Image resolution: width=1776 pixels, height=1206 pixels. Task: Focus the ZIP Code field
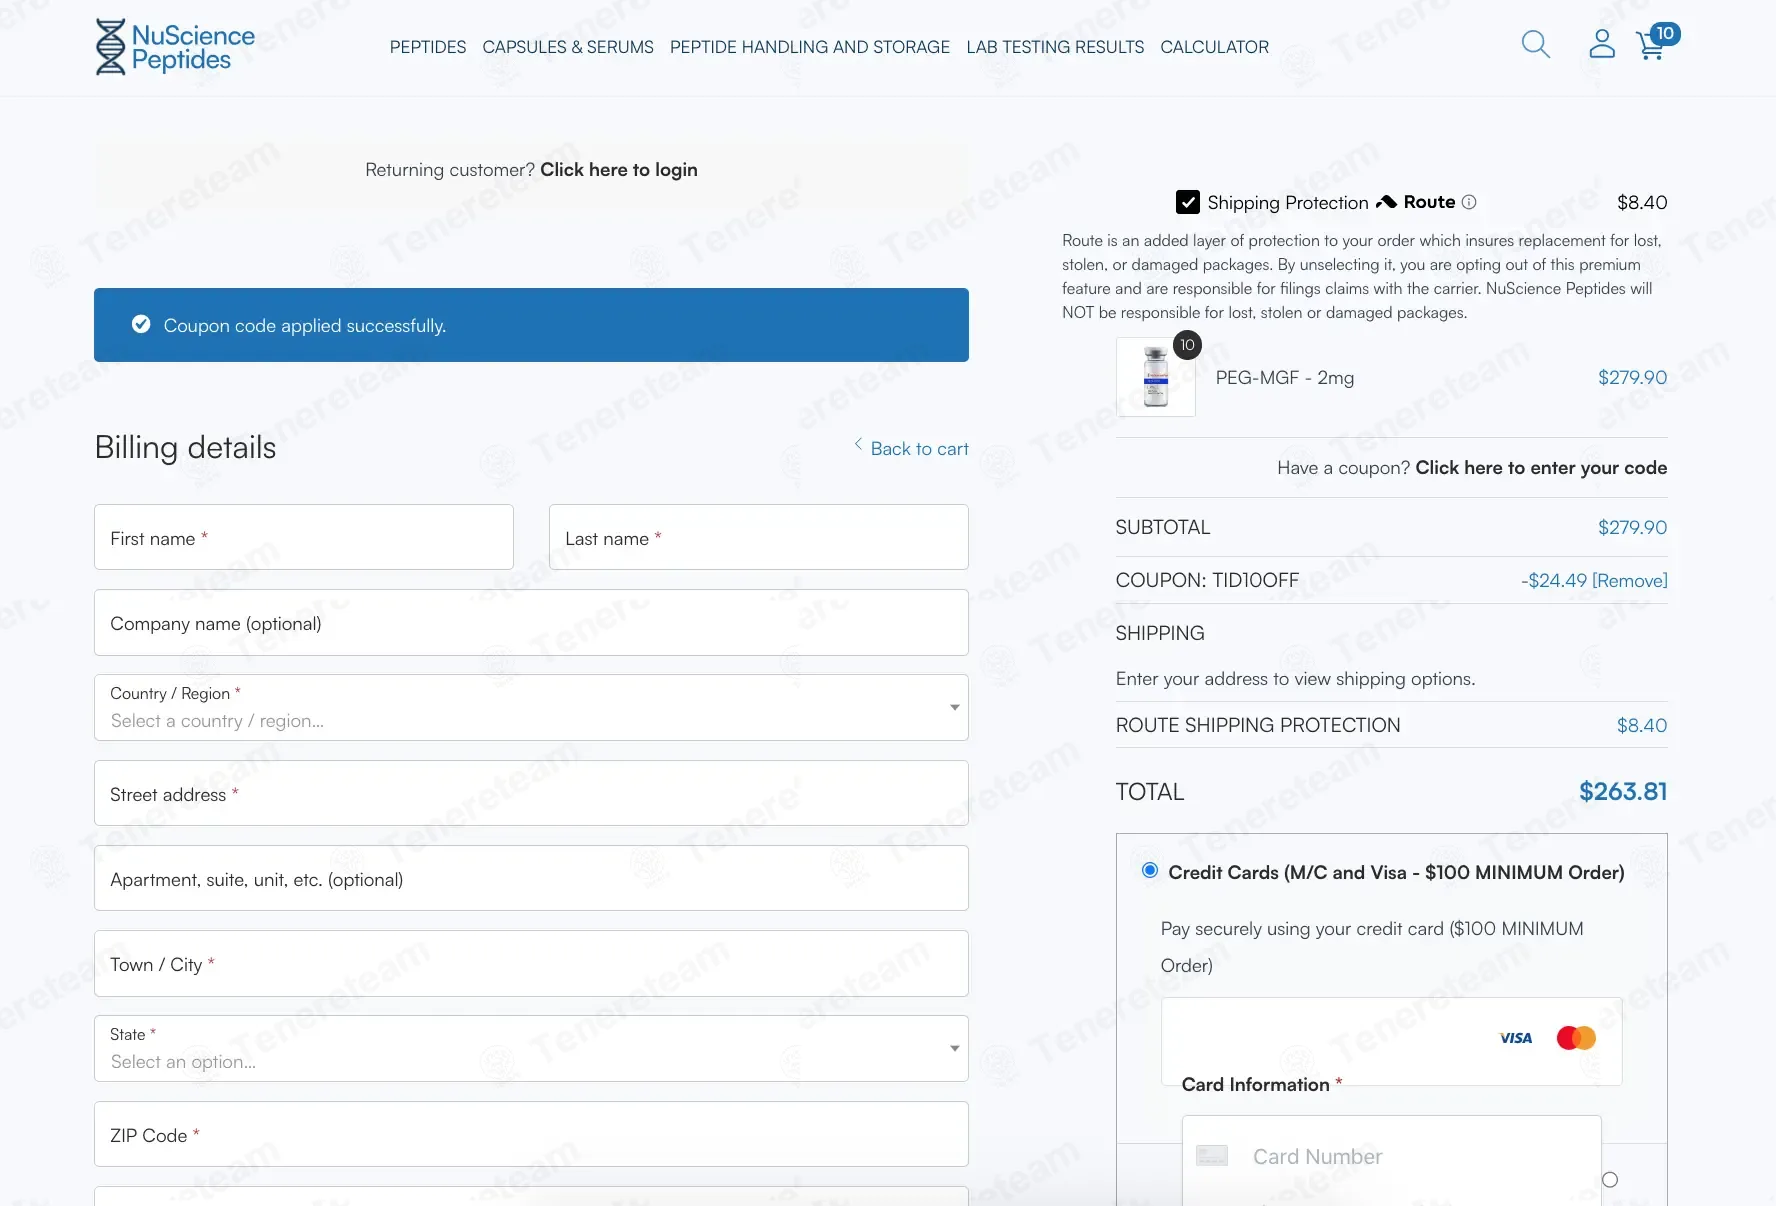tap(531, 1134)
